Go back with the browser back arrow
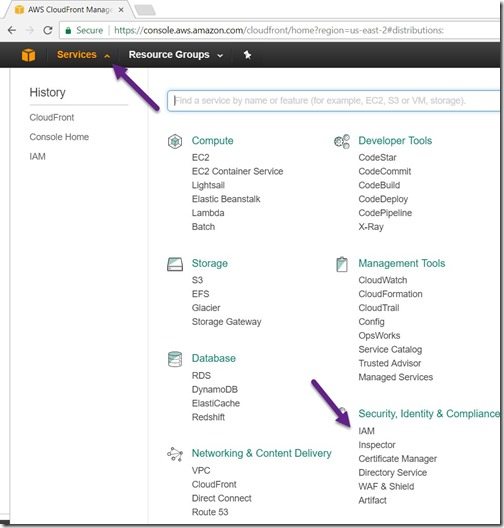Screen dimensions: 504x528 (x=12, y=30)
